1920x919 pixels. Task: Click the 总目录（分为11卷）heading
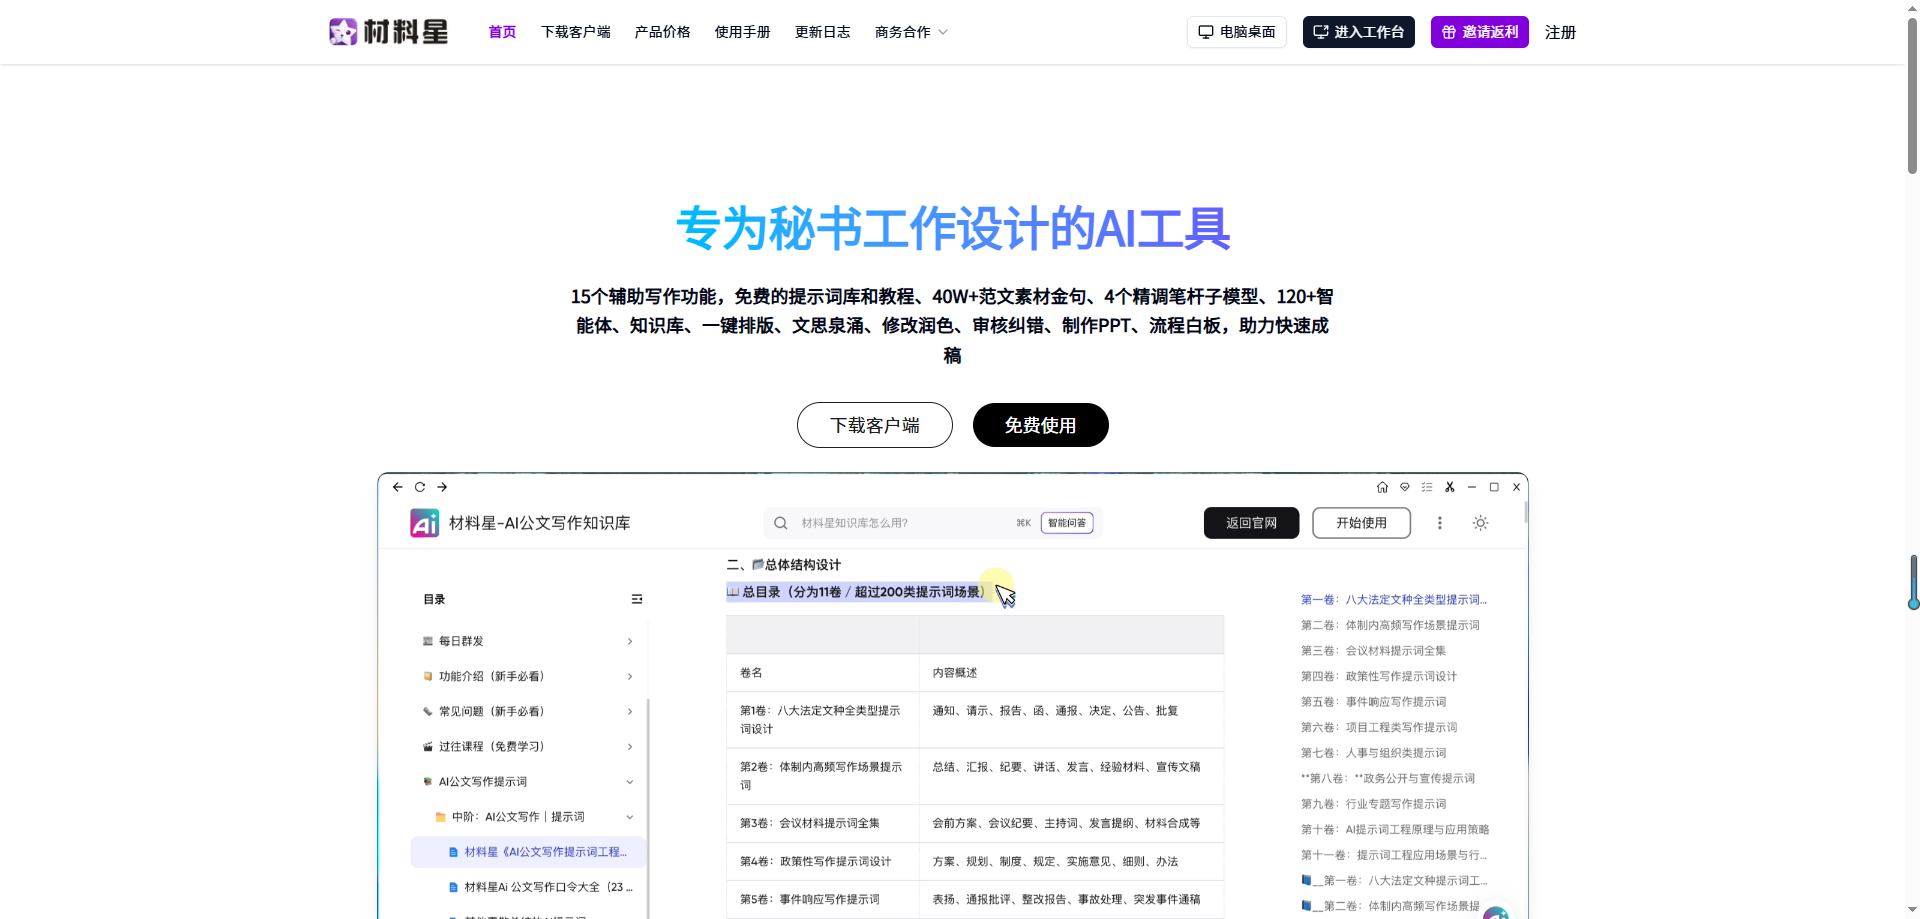tap(856, 592)
